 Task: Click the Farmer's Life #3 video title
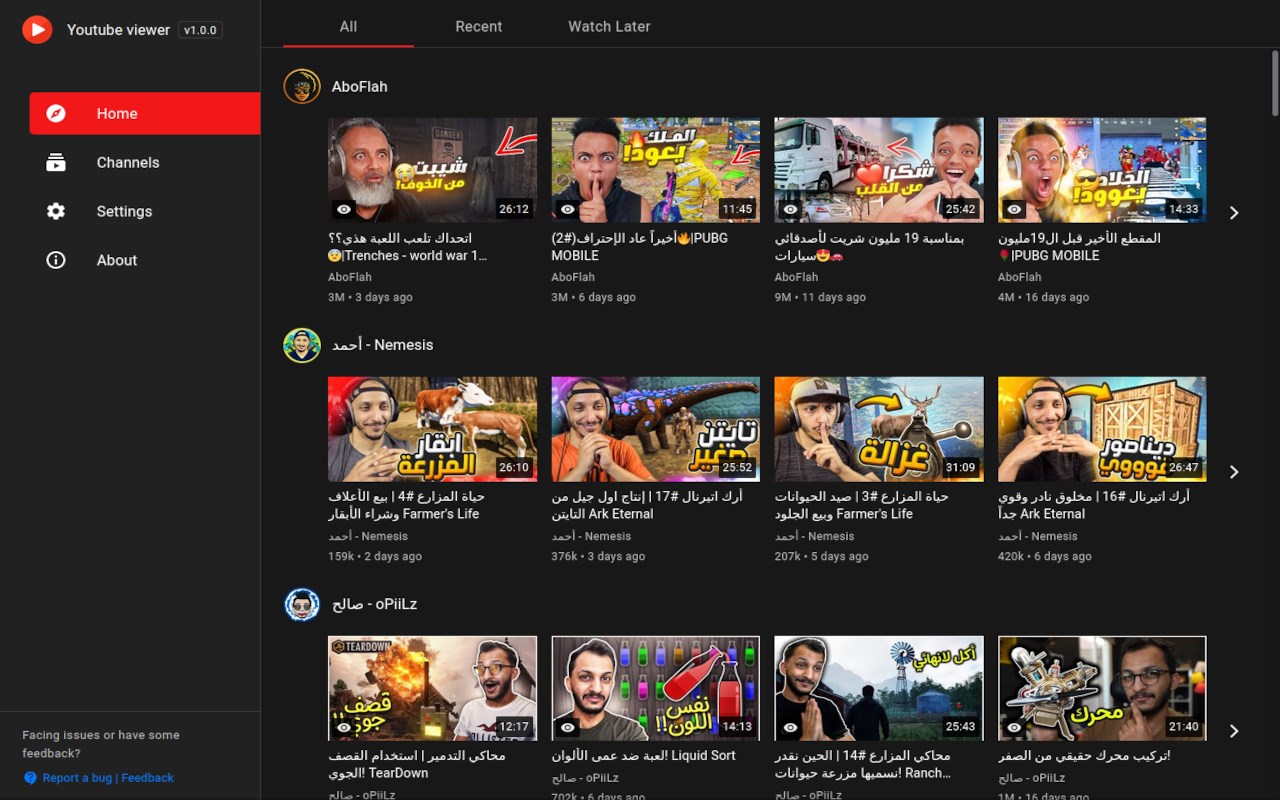[862, 505]
